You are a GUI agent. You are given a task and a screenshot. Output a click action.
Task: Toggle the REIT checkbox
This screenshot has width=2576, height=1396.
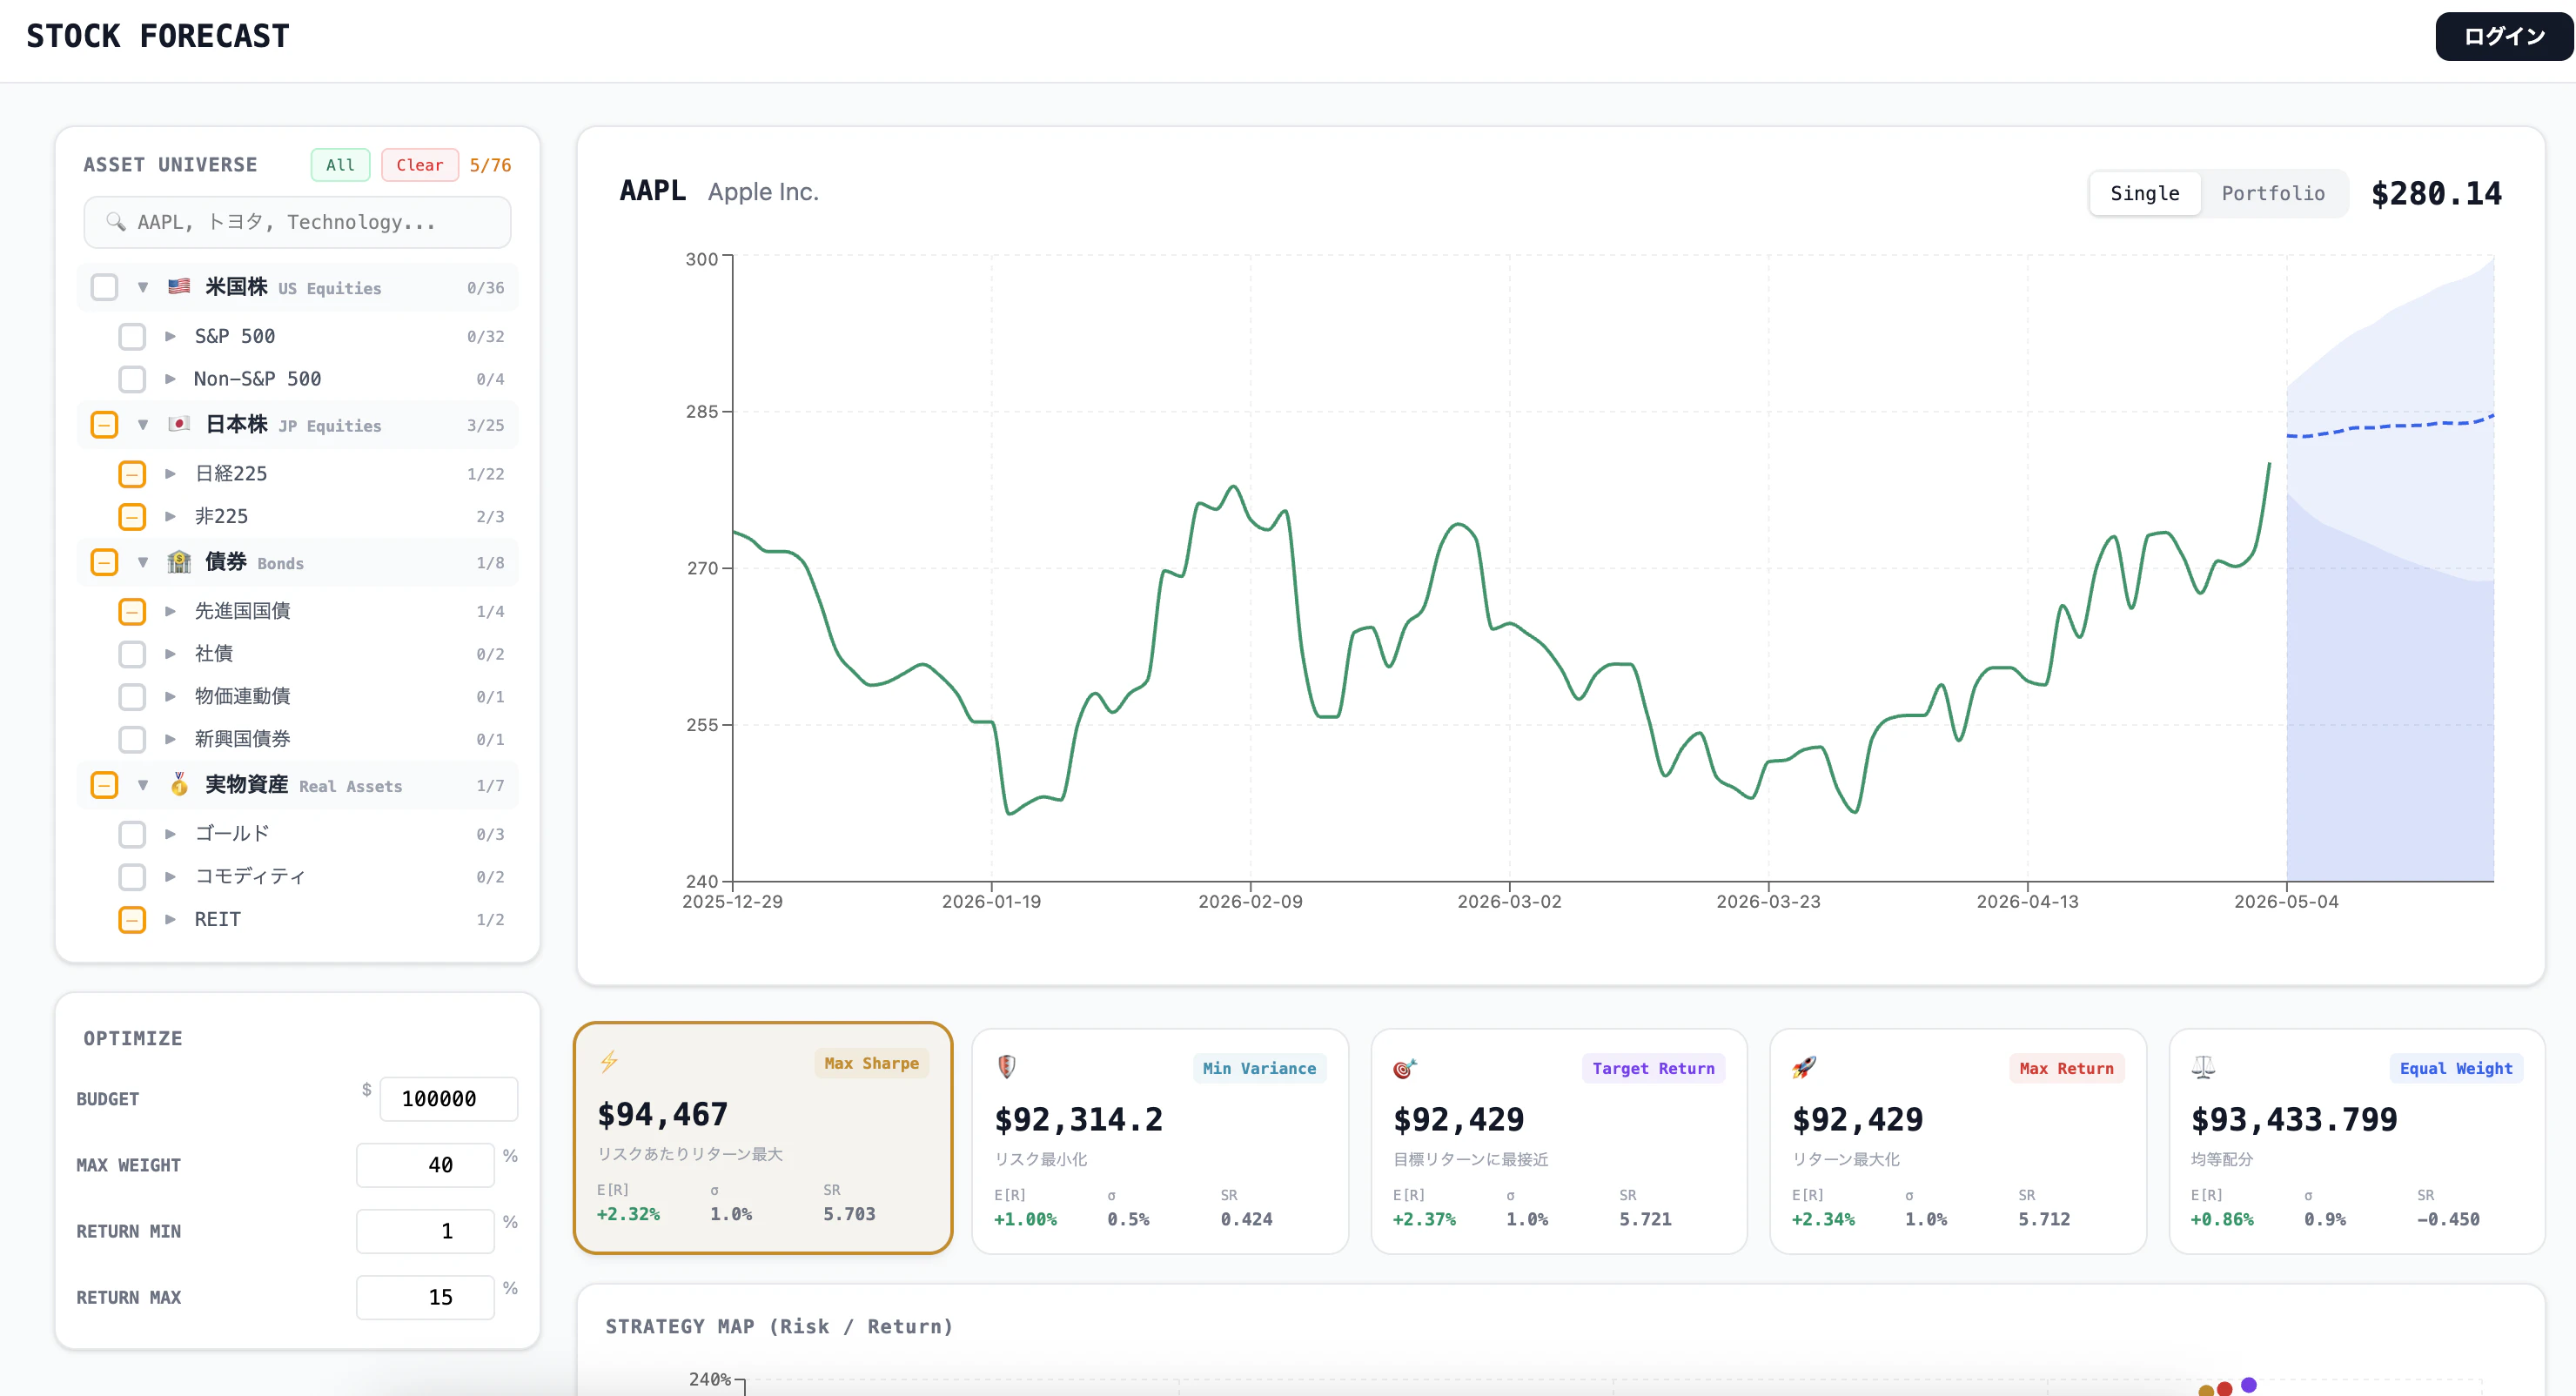132,919
